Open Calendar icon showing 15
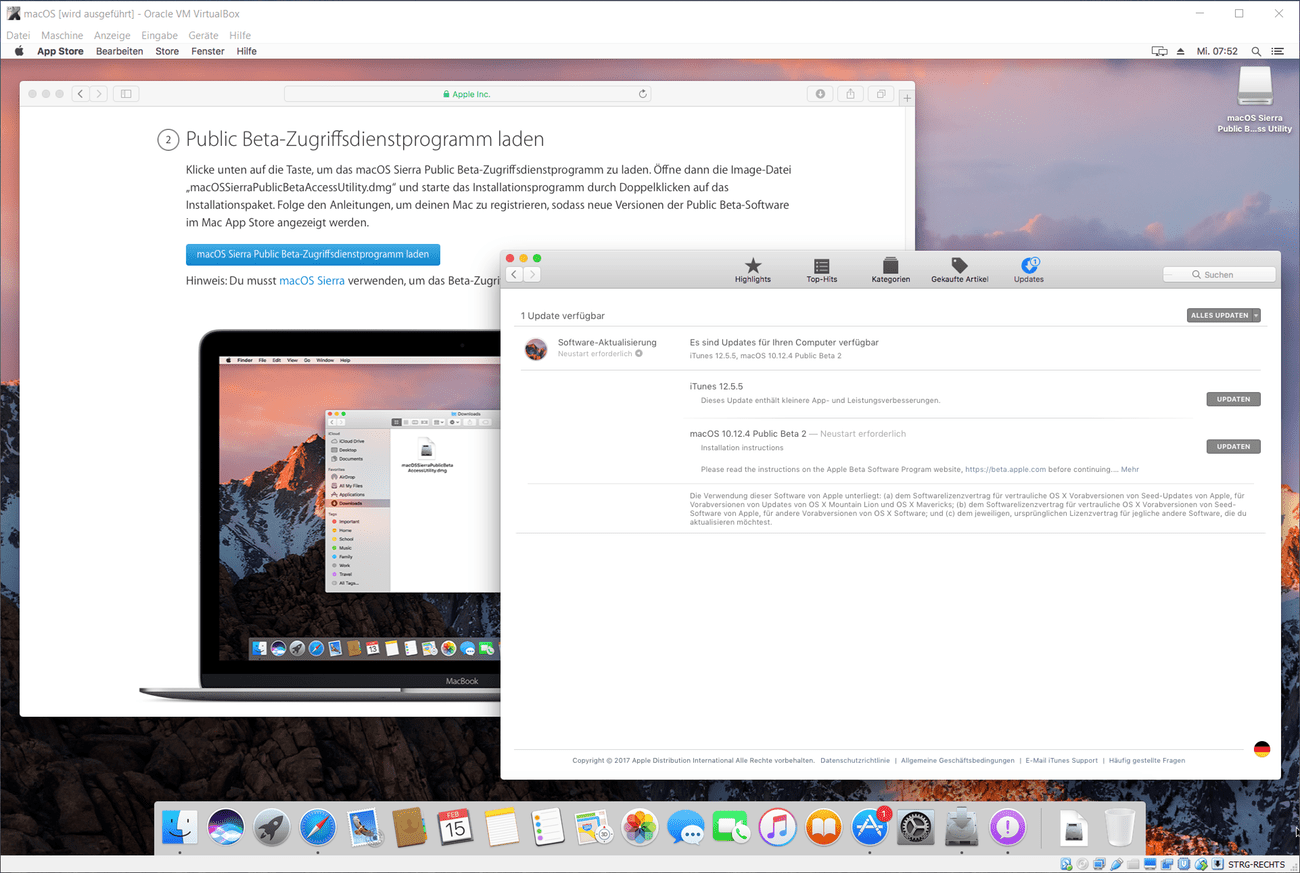The height and width of the screenshot is (873, 1300). (456, 827)
